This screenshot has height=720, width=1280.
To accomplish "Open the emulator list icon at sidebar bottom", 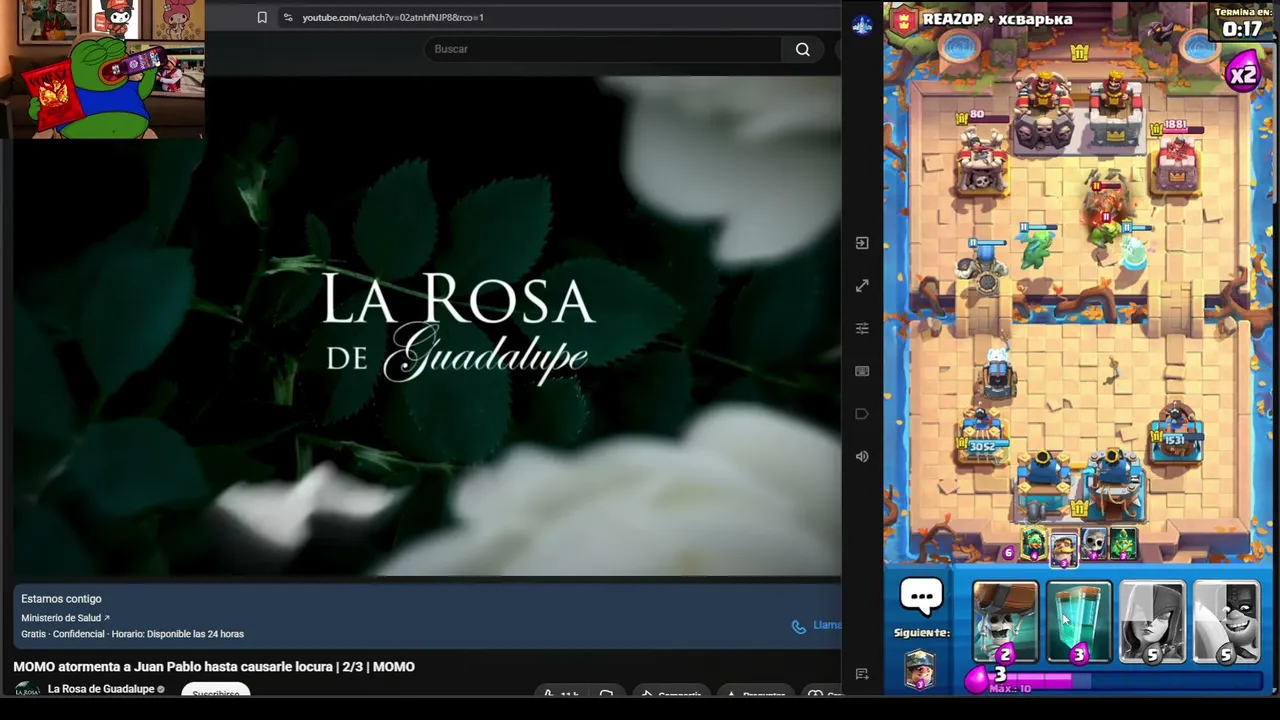I will 862,675.
